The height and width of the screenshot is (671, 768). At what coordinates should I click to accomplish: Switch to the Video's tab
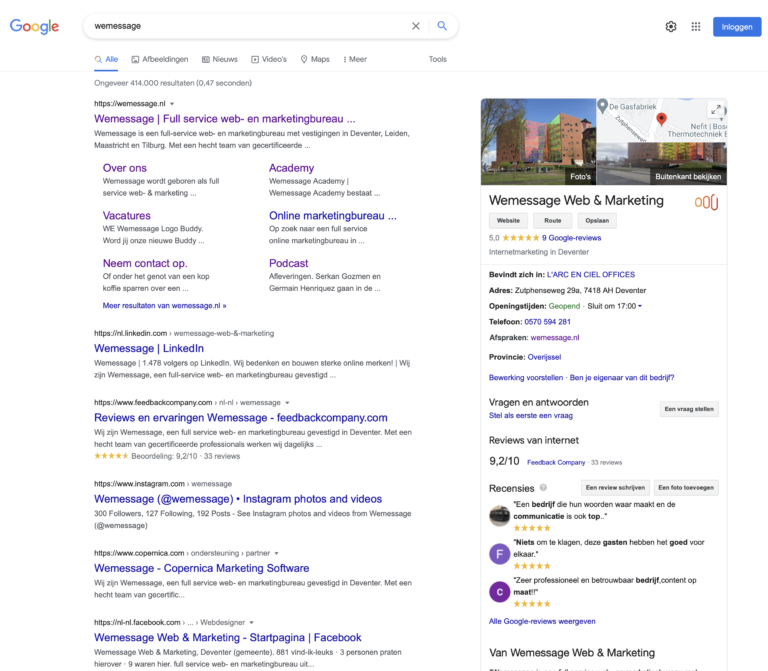point(269,59)
